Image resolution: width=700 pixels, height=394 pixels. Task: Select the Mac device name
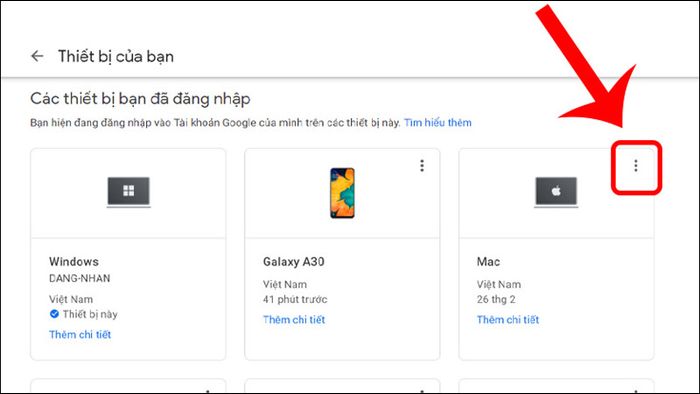[x=488, y=261]
